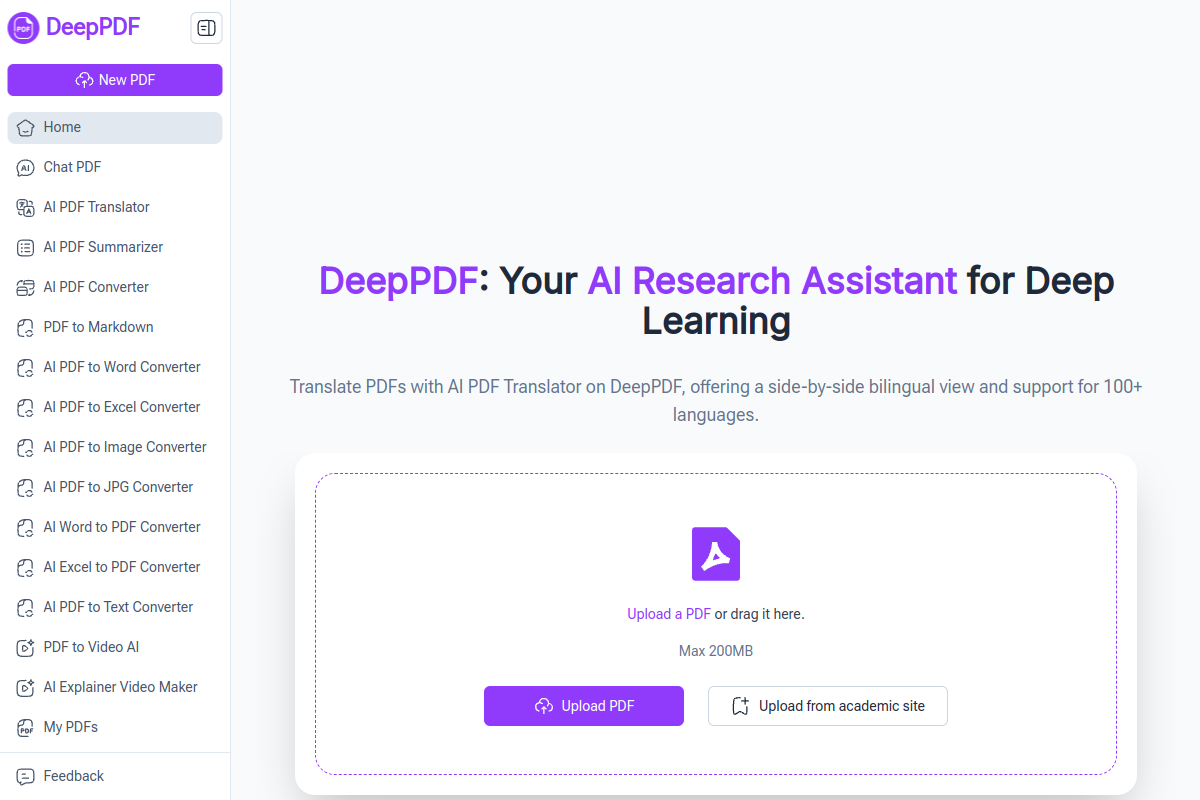Click Upload from academic site button
Viewport: 1200px width, 800px height.
pyautogui.click(x=828, y=706)
